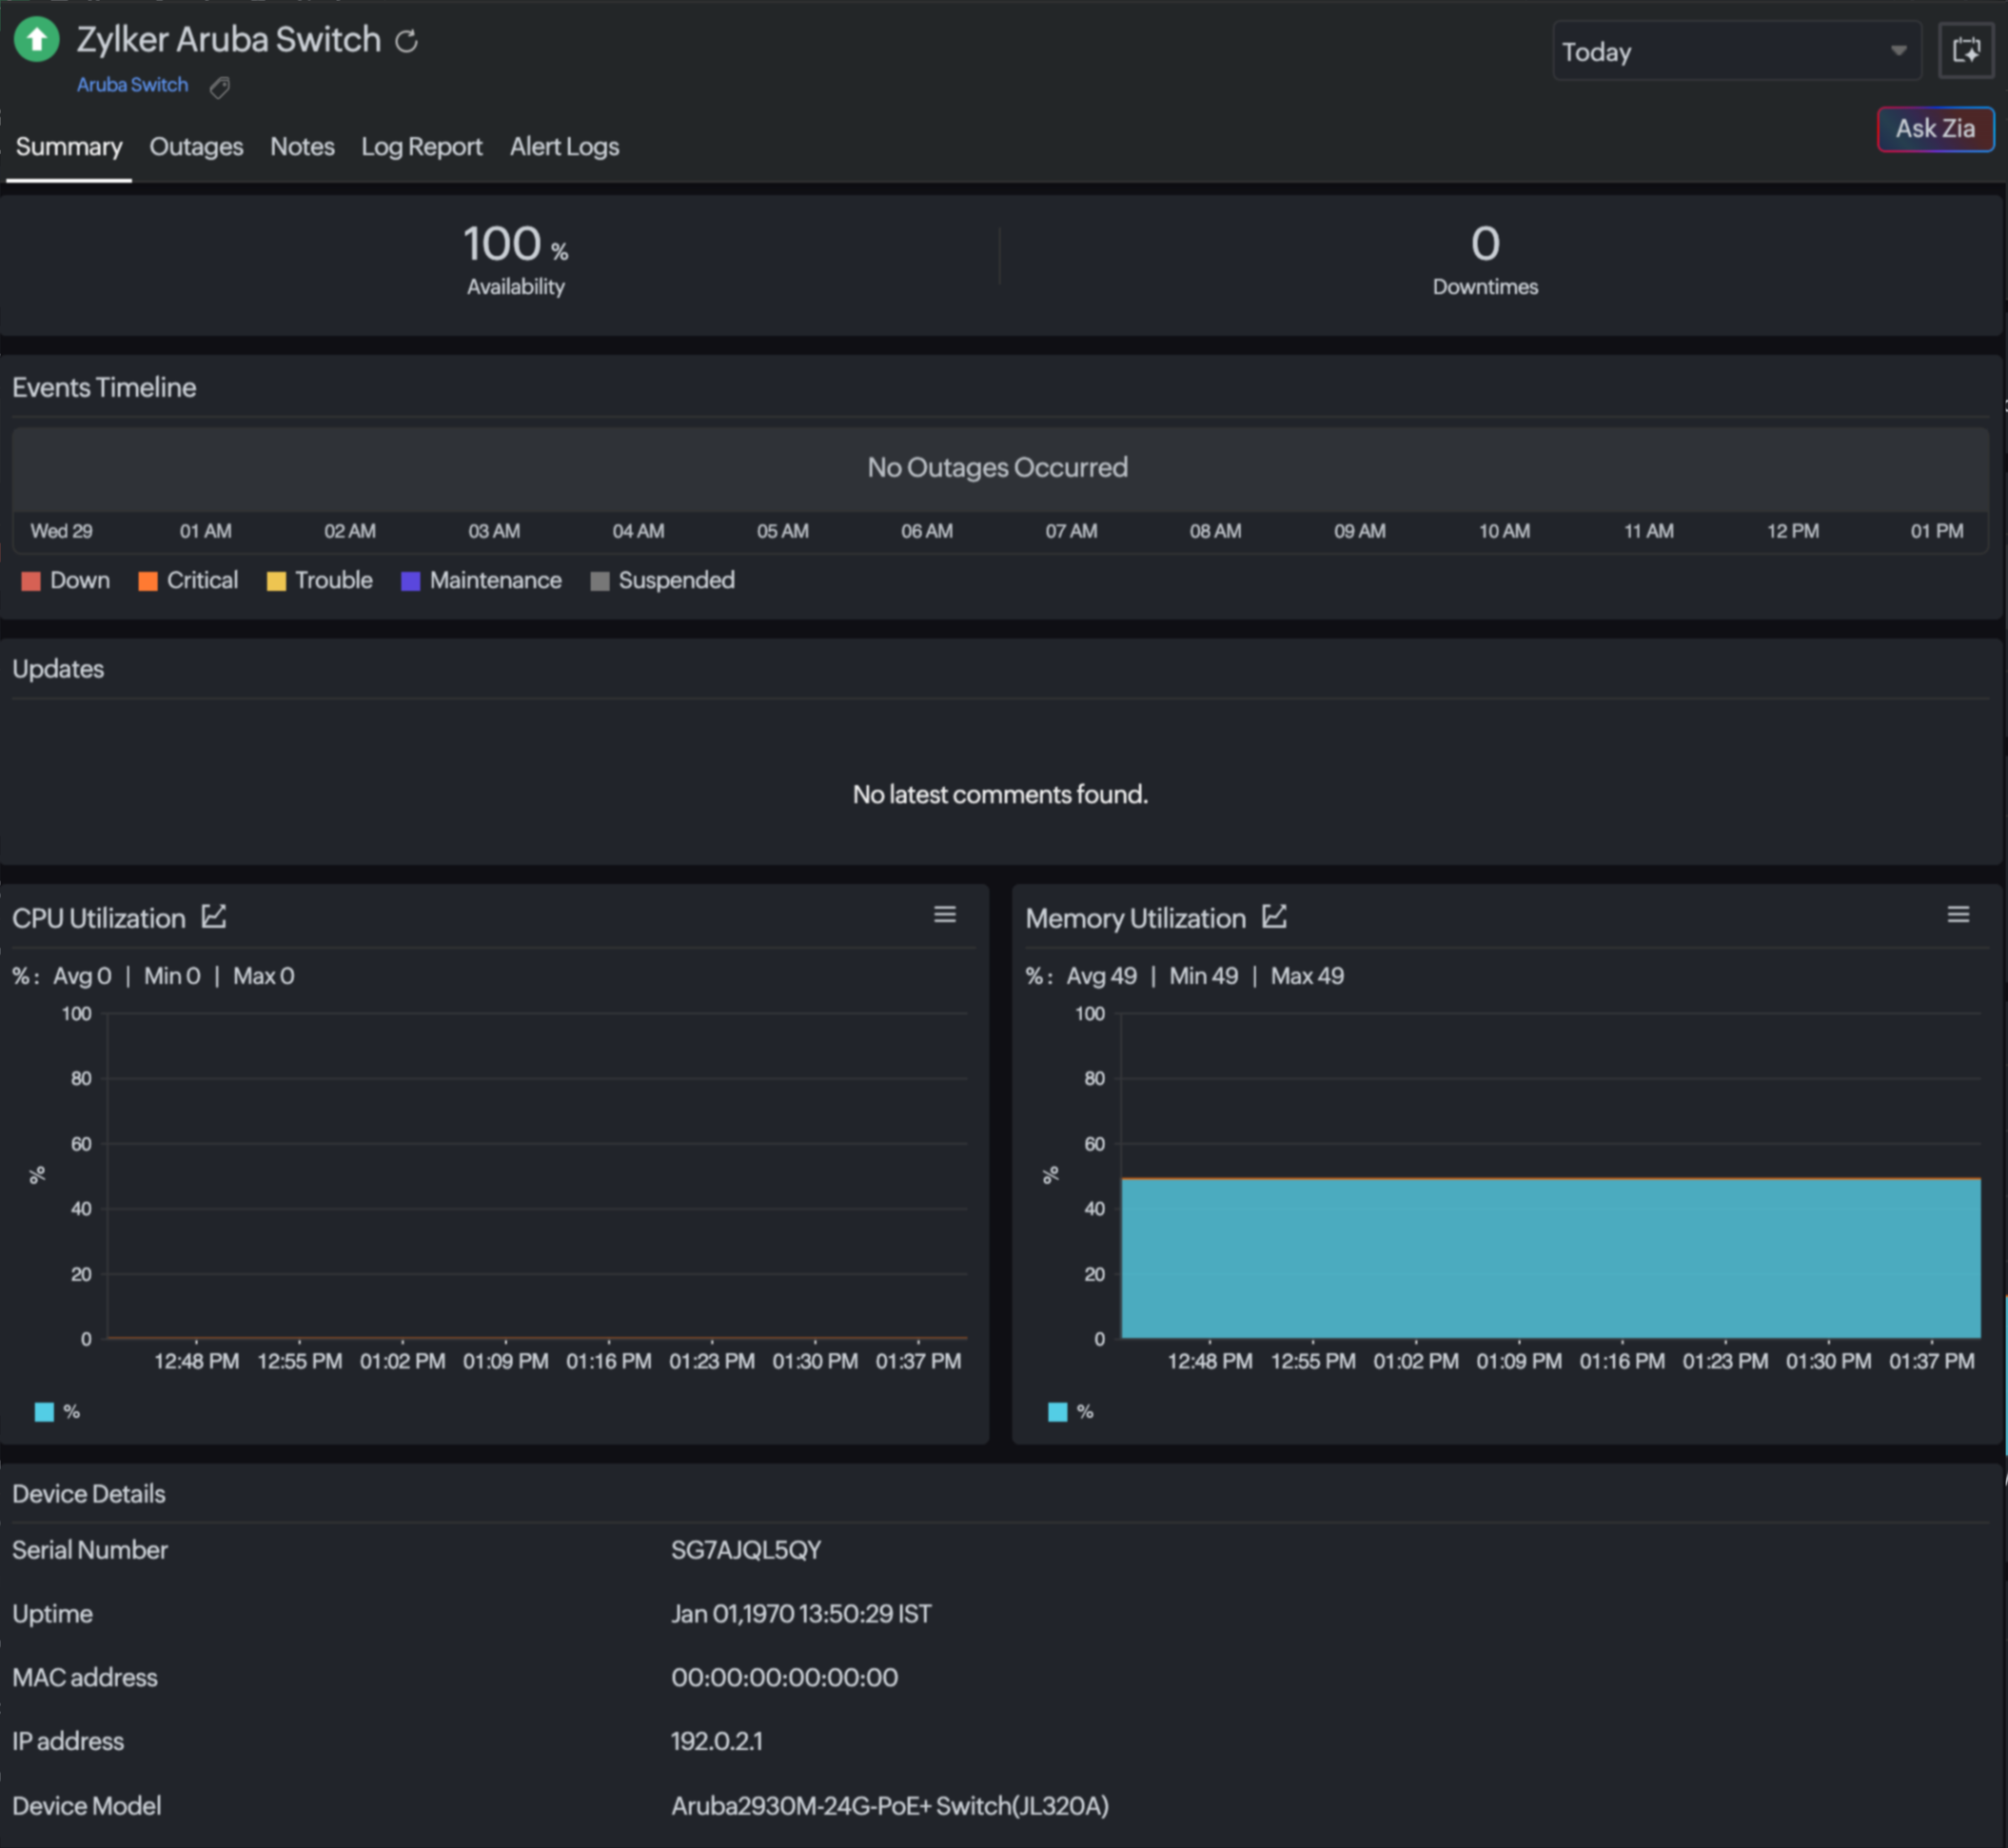Toggle Down legend in Events Timeline

(x=66, y=581)
